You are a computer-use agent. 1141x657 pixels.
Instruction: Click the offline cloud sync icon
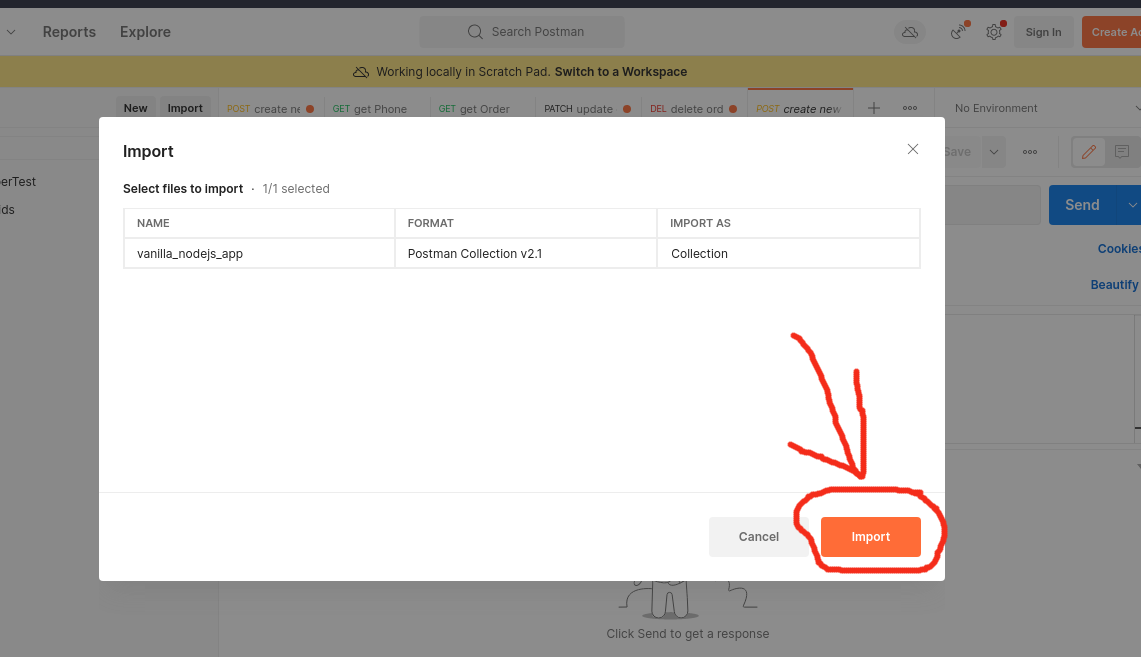coord(910,32)
